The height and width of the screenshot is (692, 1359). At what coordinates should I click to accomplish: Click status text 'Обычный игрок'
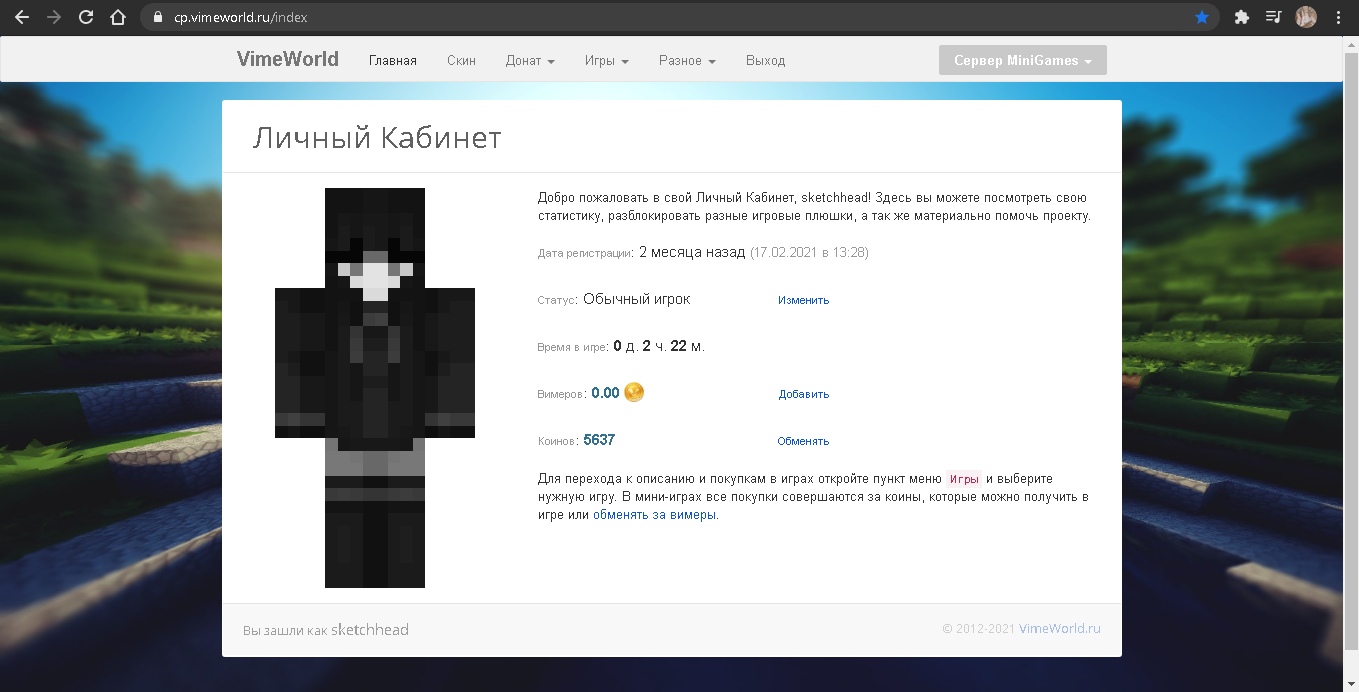[637, 299]
